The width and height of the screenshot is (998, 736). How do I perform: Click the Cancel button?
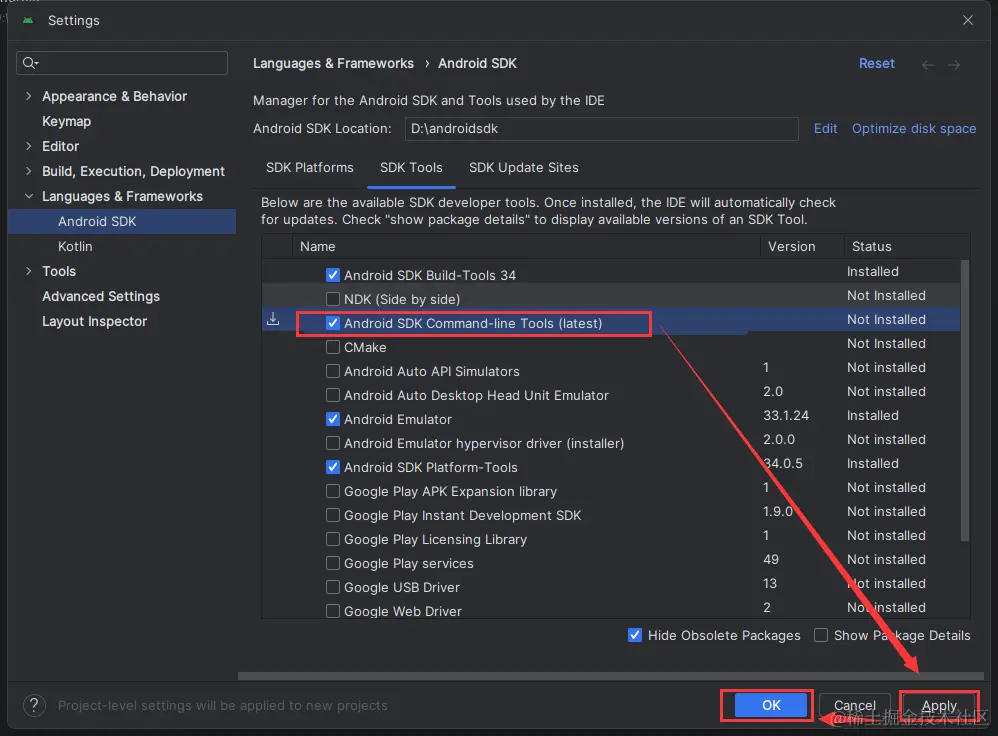[x=855, y=705]
